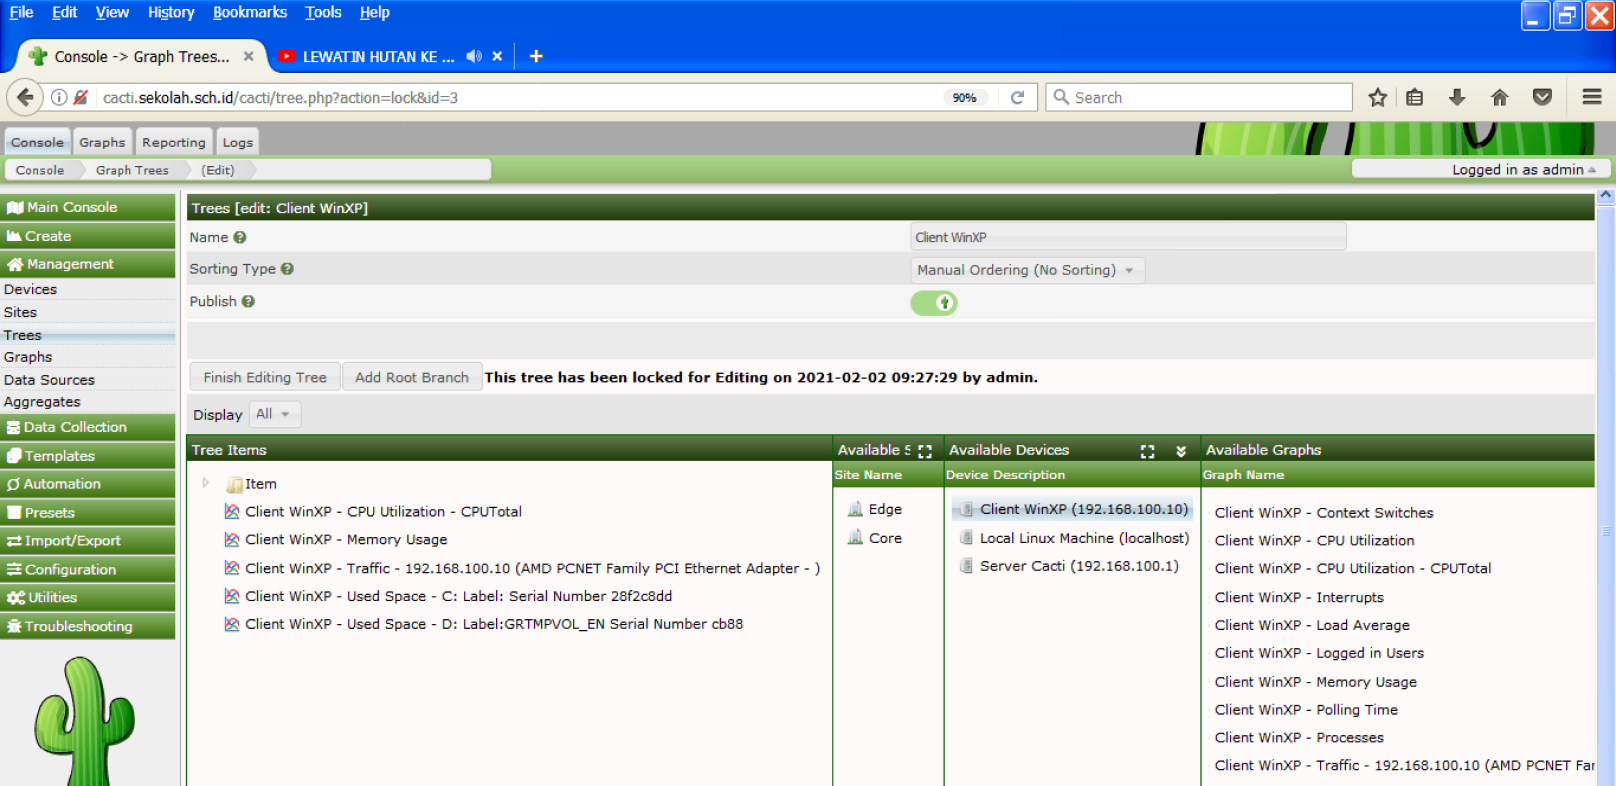
Task: Expand Available Sites panel to fullscreen
Action: click(925, 452)
